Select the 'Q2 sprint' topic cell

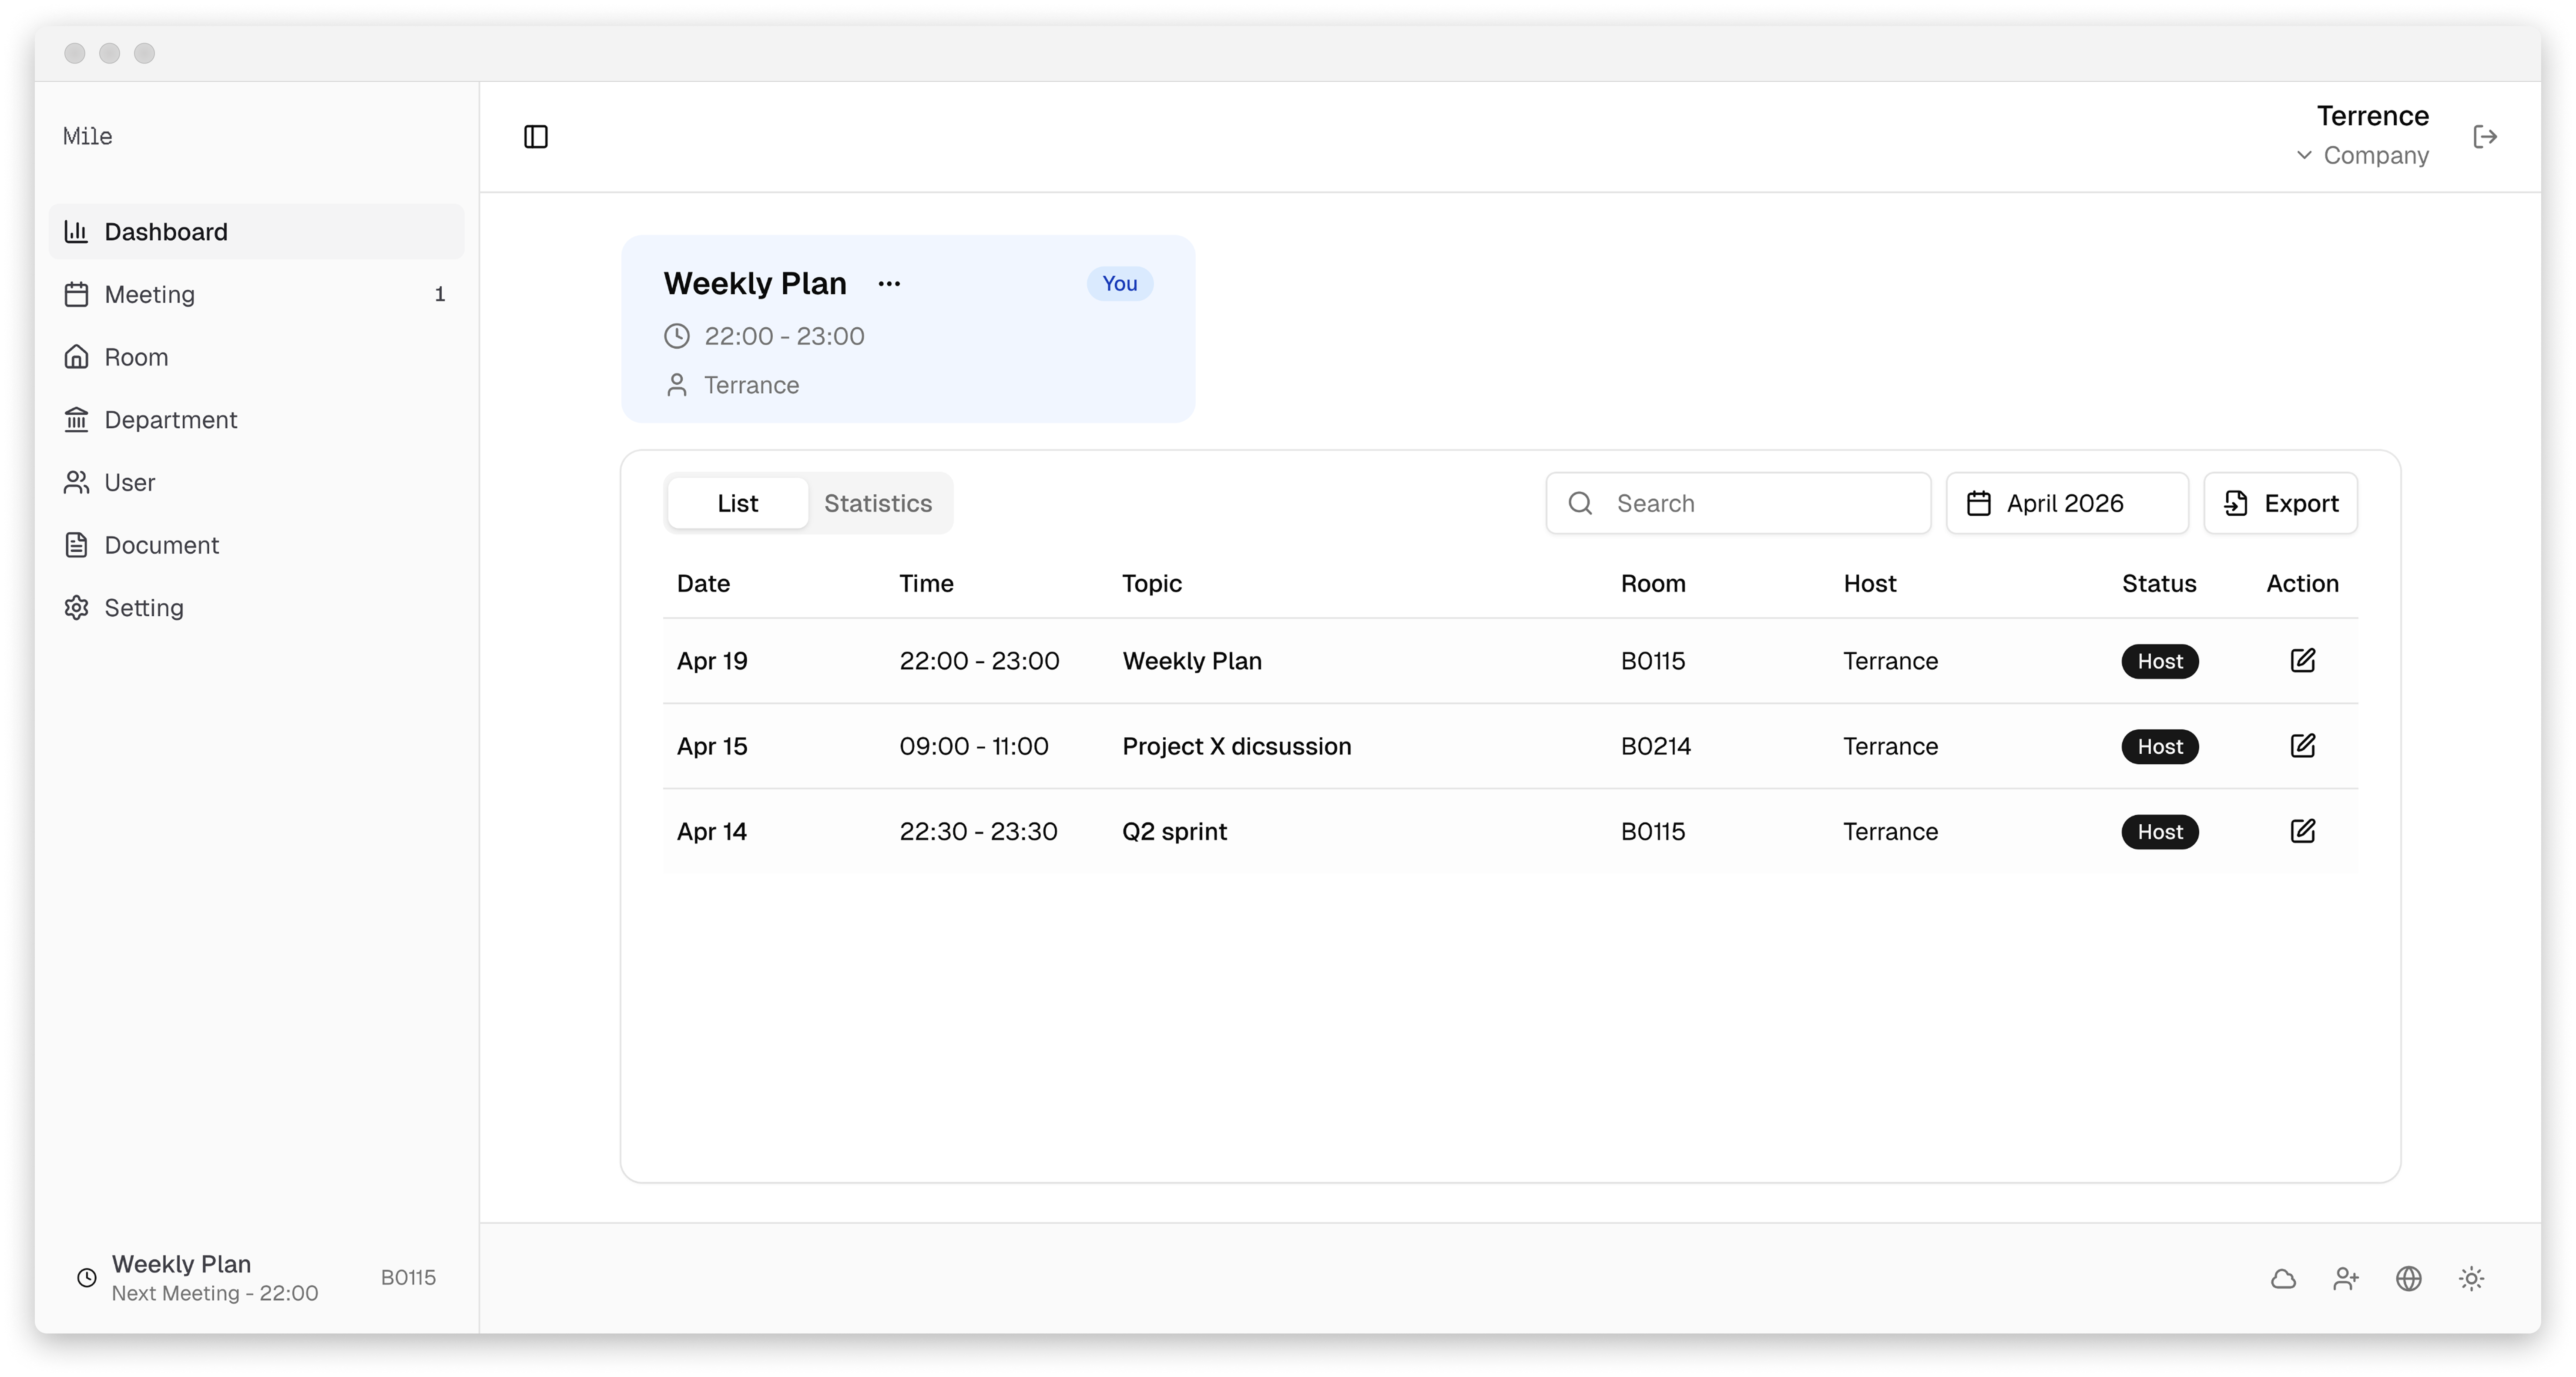pyautogui.click(x=1174, y=832)
